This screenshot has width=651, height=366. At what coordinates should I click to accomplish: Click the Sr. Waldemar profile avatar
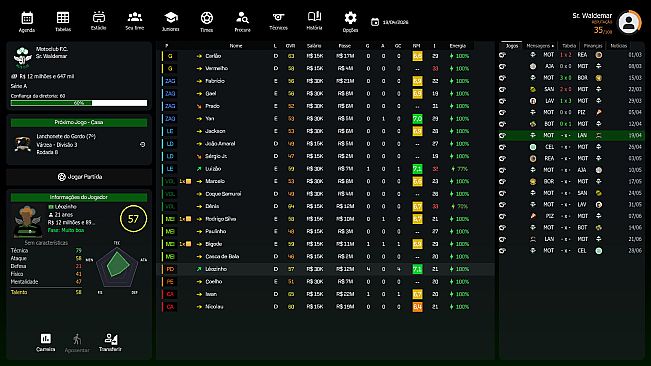click(629, 22)
